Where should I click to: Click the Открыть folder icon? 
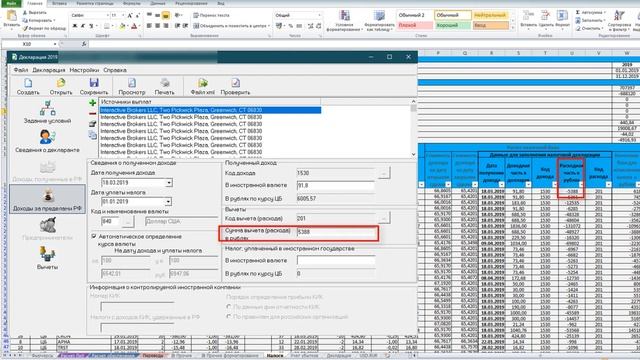click(61, 83)
